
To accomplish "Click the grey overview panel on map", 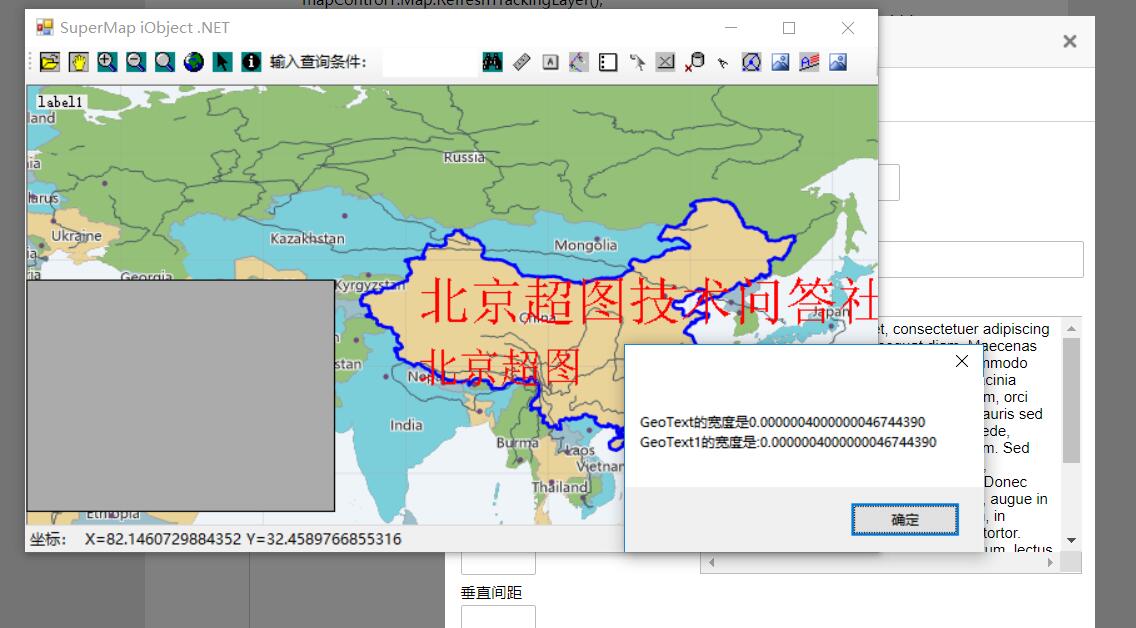I will tap(180, 395).
